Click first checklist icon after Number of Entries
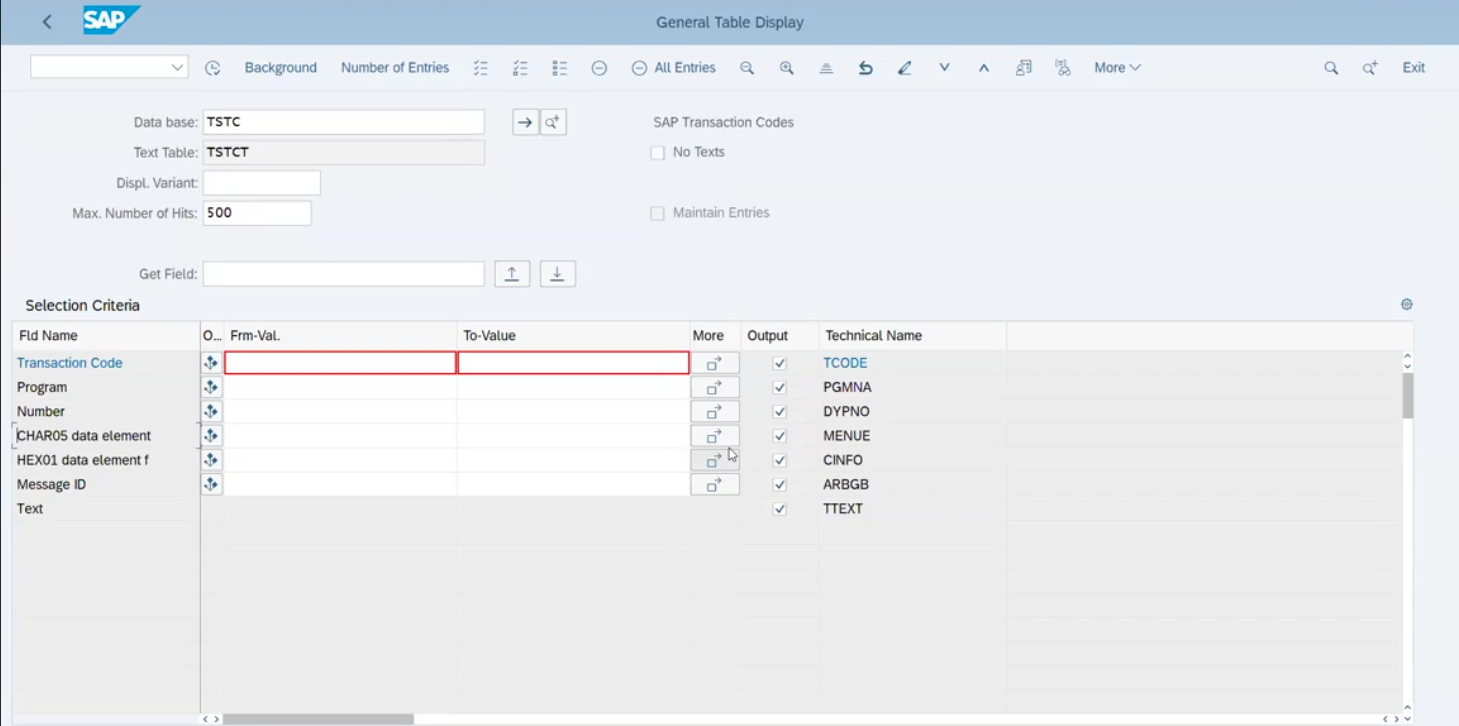1459x726 pixels. click(x=481, y=68)
